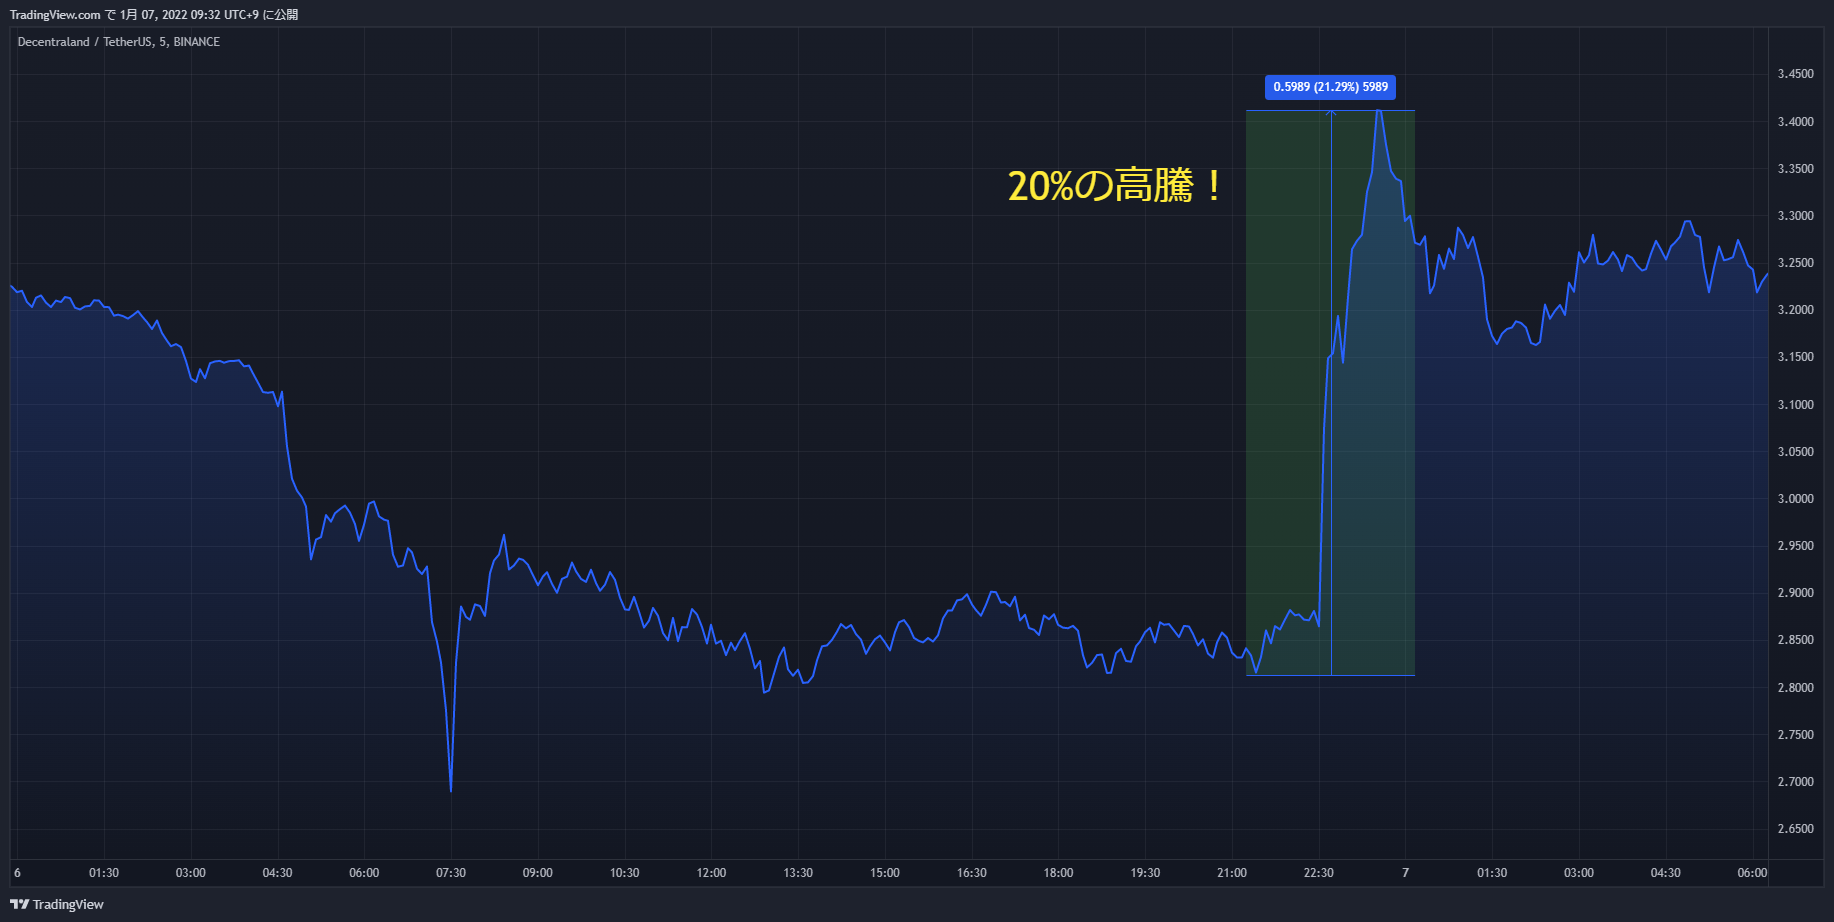Click the 2.8500 price axis label
Image resolution: width=1834 pixels, height=922 pixels.
coord(1795,640)
